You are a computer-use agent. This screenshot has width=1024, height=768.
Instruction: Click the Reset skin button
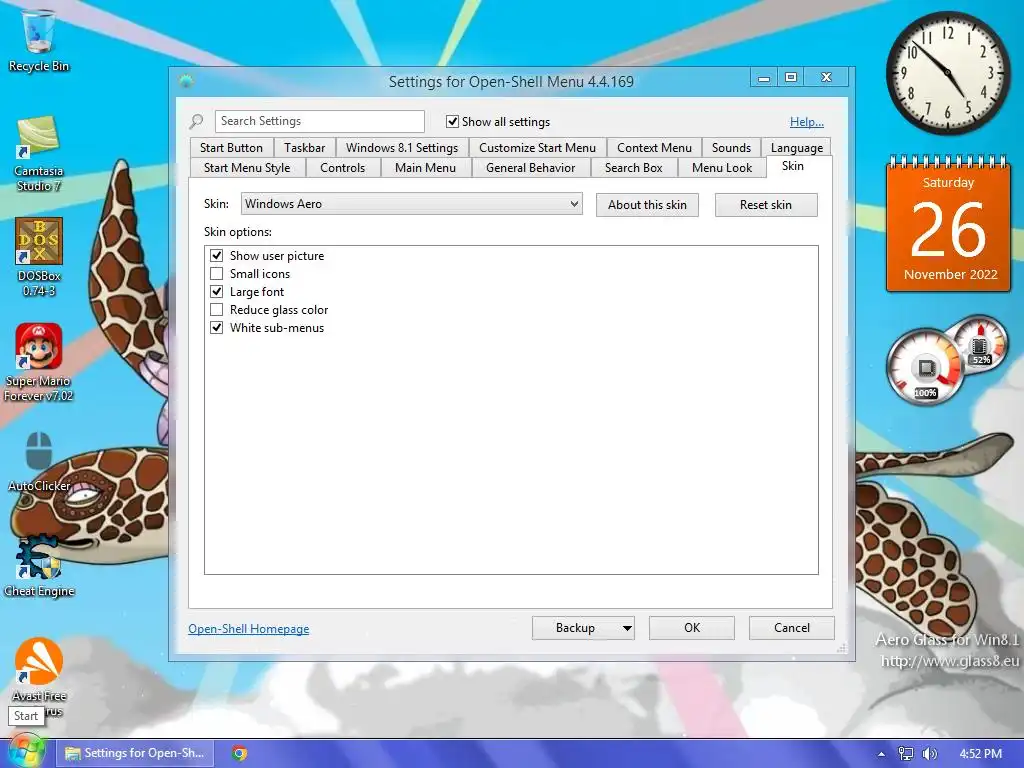pyautogui.click(x=765, y=205)
